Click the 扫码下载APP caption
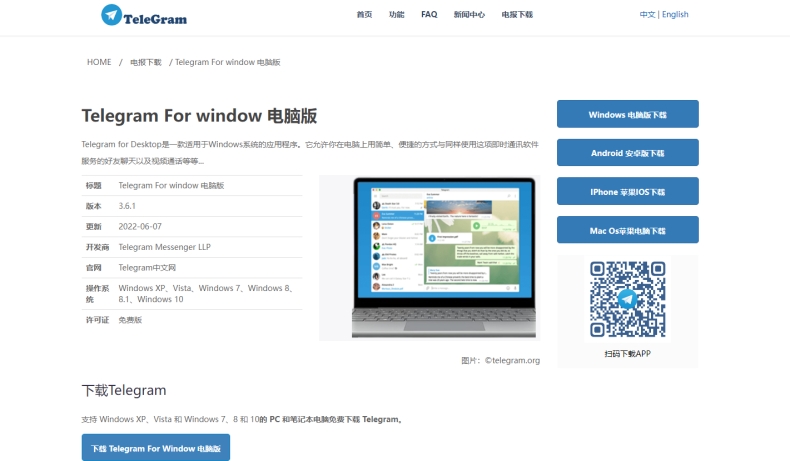The height and width of the screenshot is (461, 790). (x=627, y=354)
